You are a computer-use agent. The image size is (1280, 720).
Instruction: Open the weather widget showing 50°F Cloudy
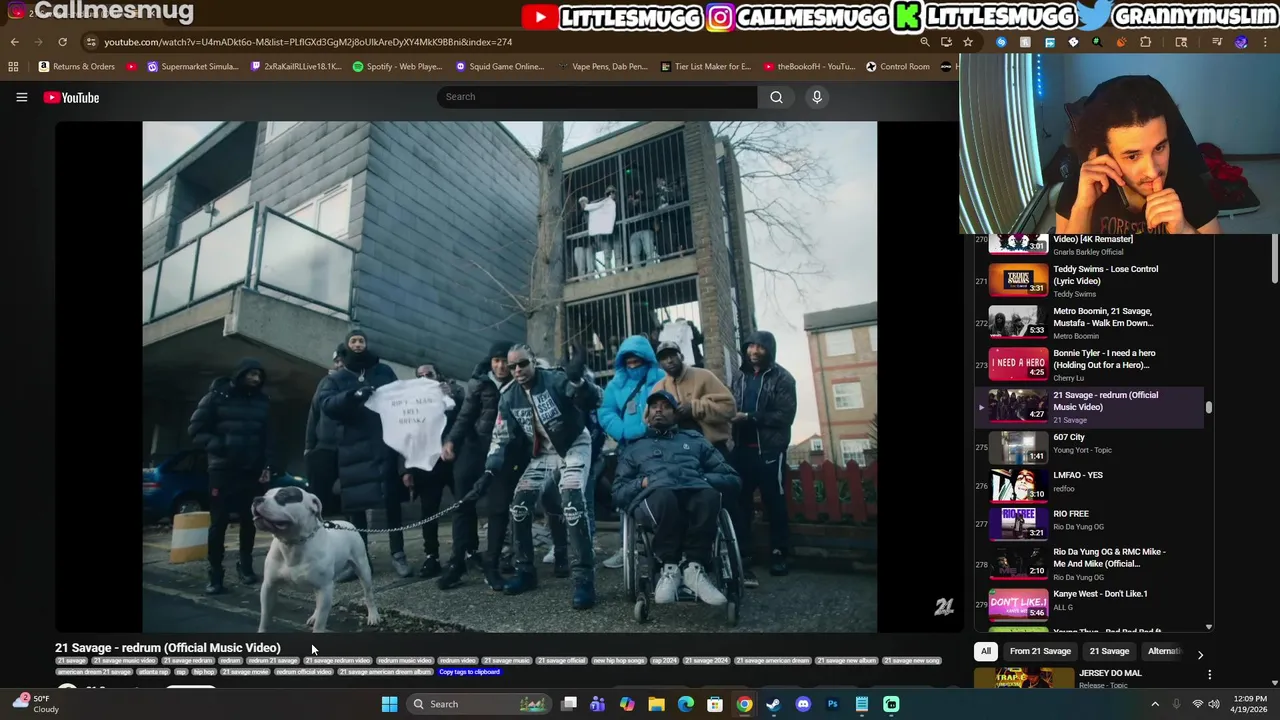pyautogui.click(x=35, y=704)
